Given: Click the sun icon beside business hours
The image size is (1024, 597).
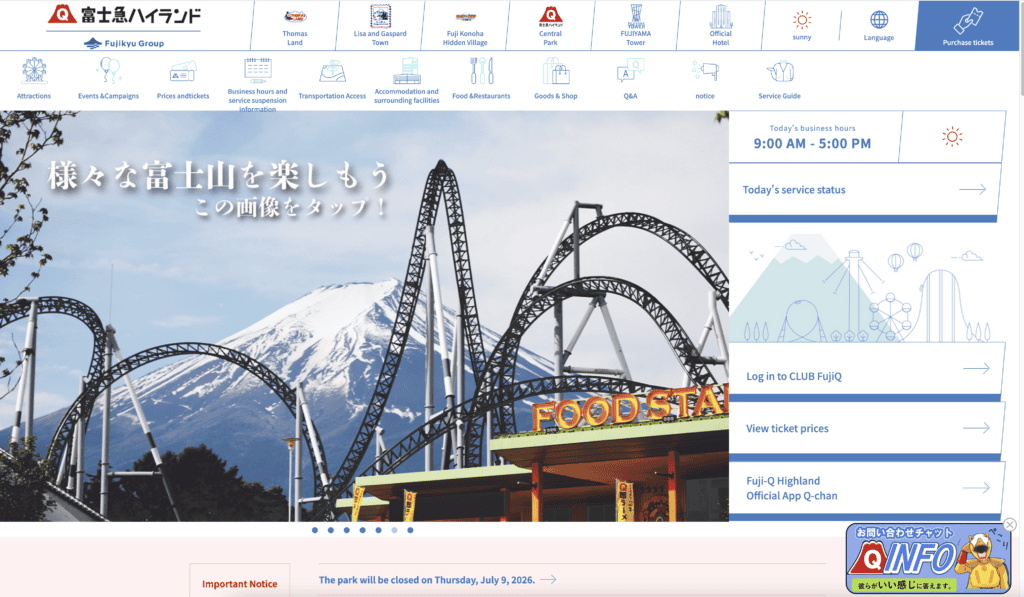Looking at the screenshot, I should tap(952, 137).
